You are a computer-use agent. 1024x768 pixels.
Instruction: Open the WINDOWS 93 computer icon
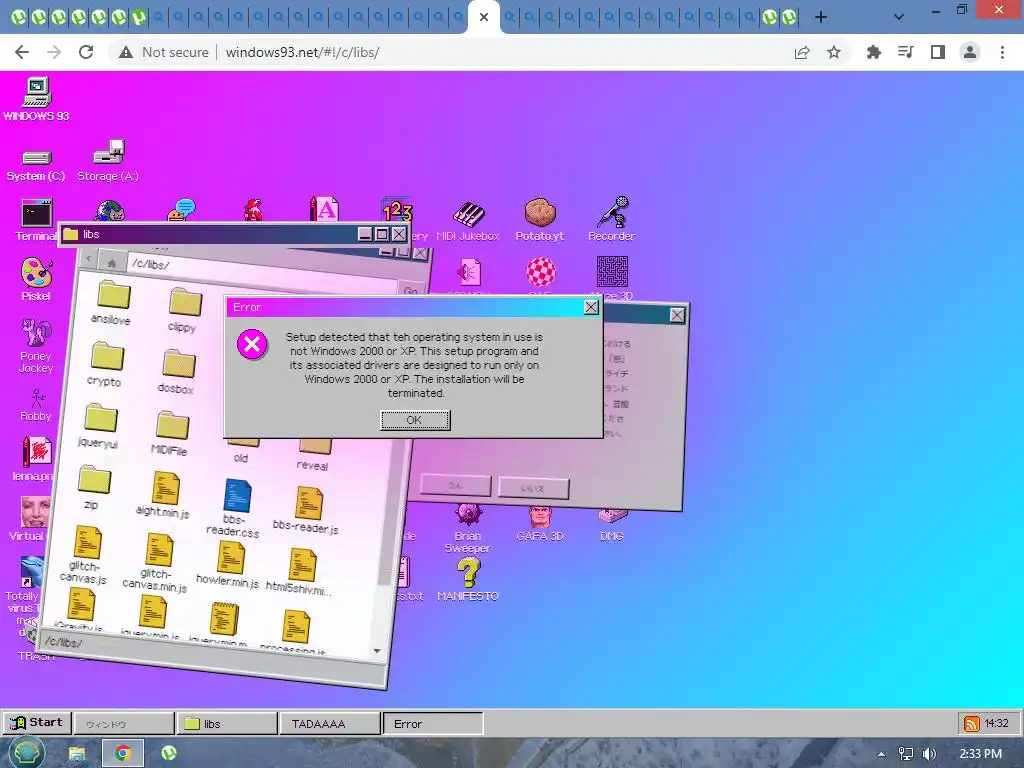[x=37, y=99]
